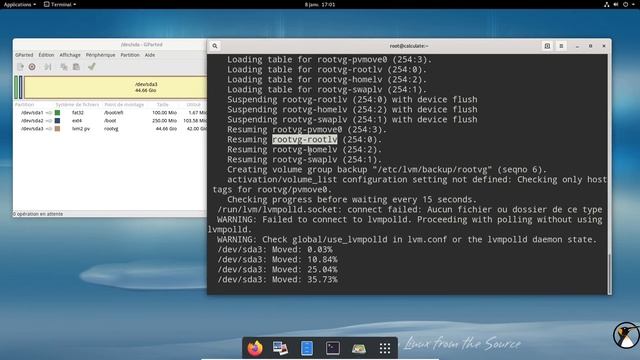
Task: Click the Copy partition icon in GParted
Action: click(64, 67)
